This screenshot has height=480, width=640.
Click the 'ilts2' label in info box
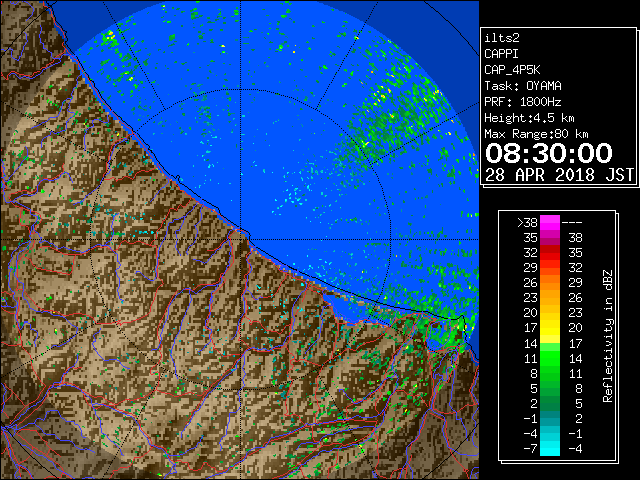(502, 38)
